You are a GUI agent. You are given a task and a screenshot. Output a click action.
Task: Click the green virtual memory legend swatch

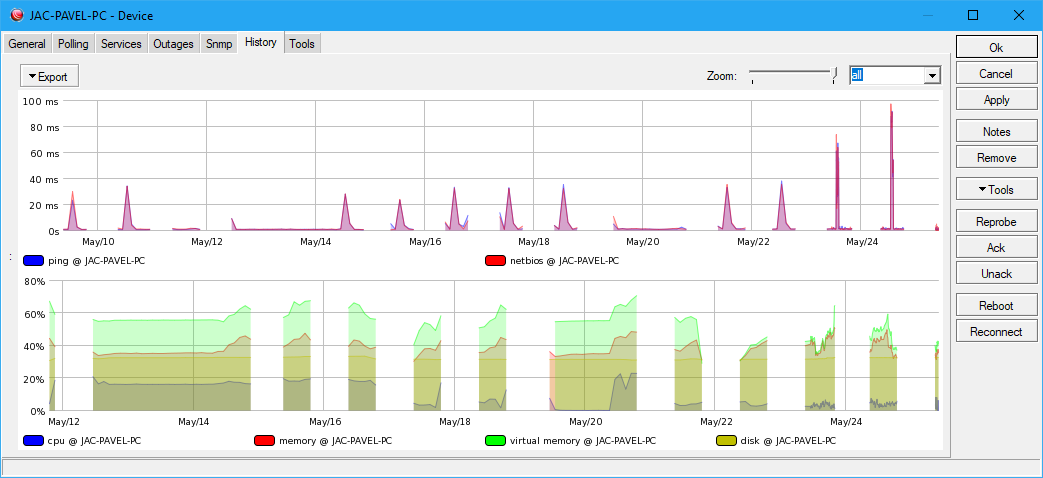coord(495,440)
